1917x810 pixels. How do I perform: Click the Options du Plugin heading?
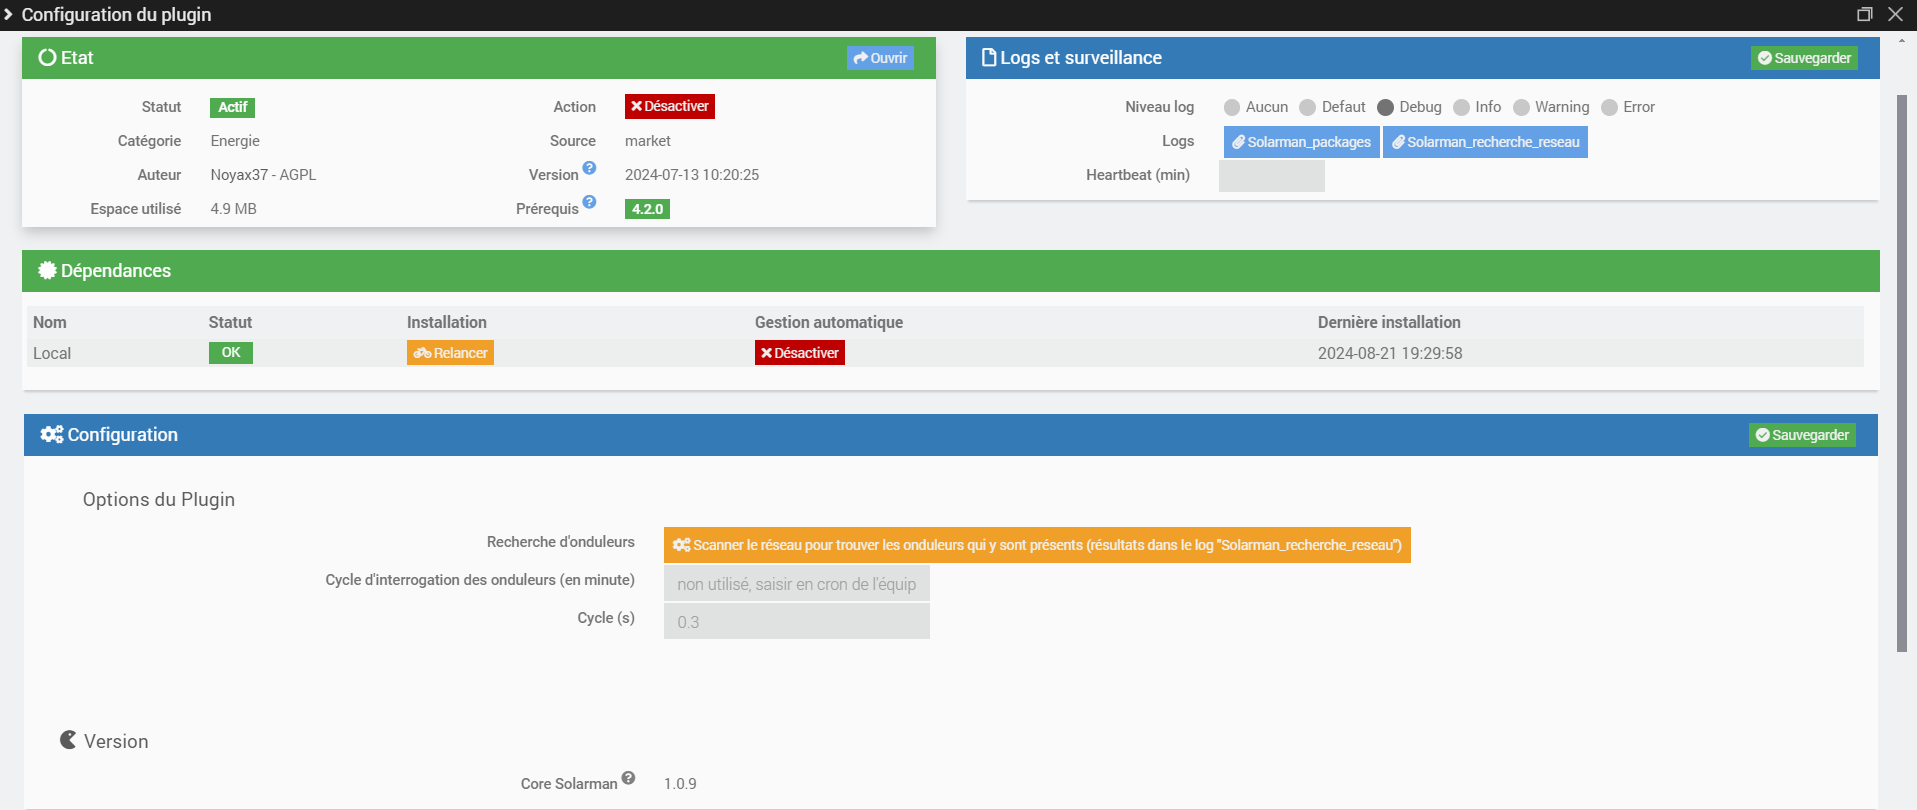159,500
